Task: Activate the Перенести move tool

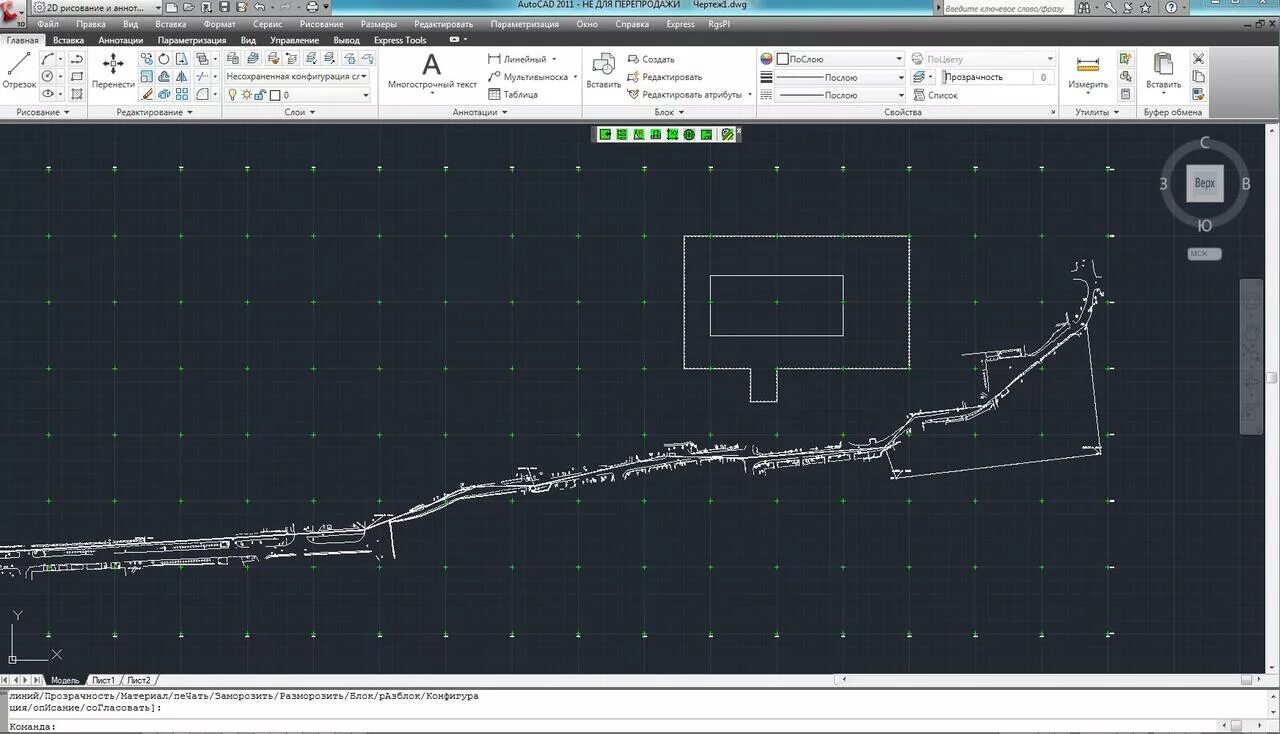Action: pos(113,71)
